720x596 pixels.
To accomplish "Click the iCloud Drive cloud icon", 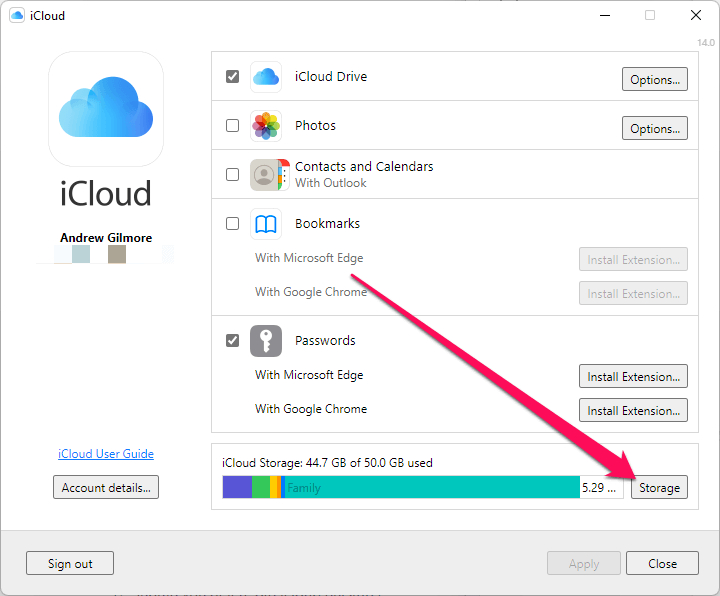I will [266, 77].
